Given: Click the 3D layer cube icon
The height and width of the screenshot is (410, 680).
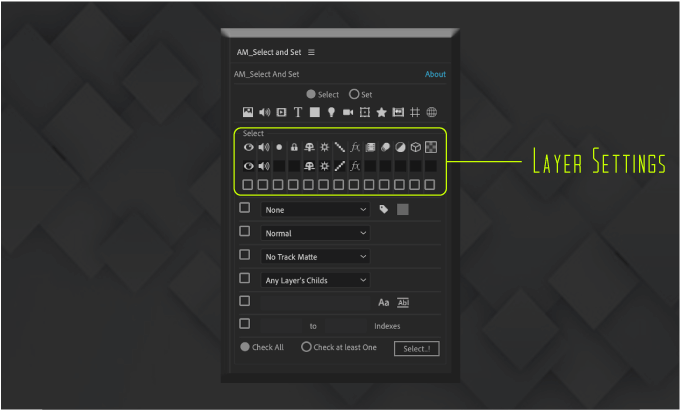Looking at the screenshot, I should (415, 147).
